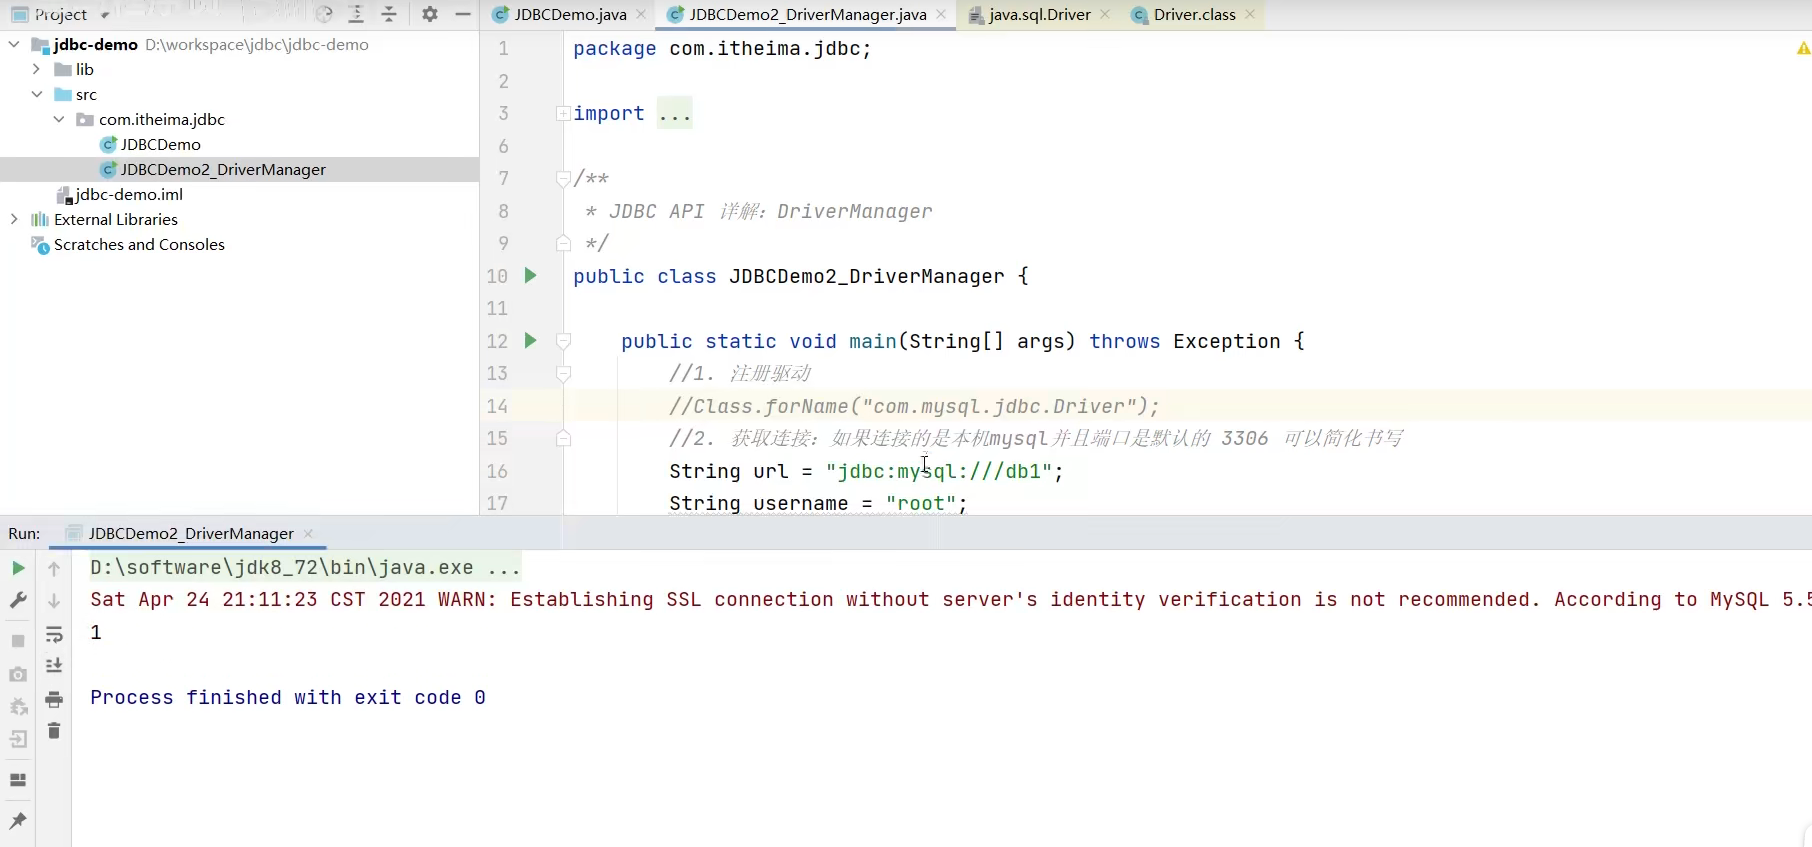The width and height of the screenshot is (1812, 847).
Task: Open Project panel gear settings
Action: [x=430, y=14]
